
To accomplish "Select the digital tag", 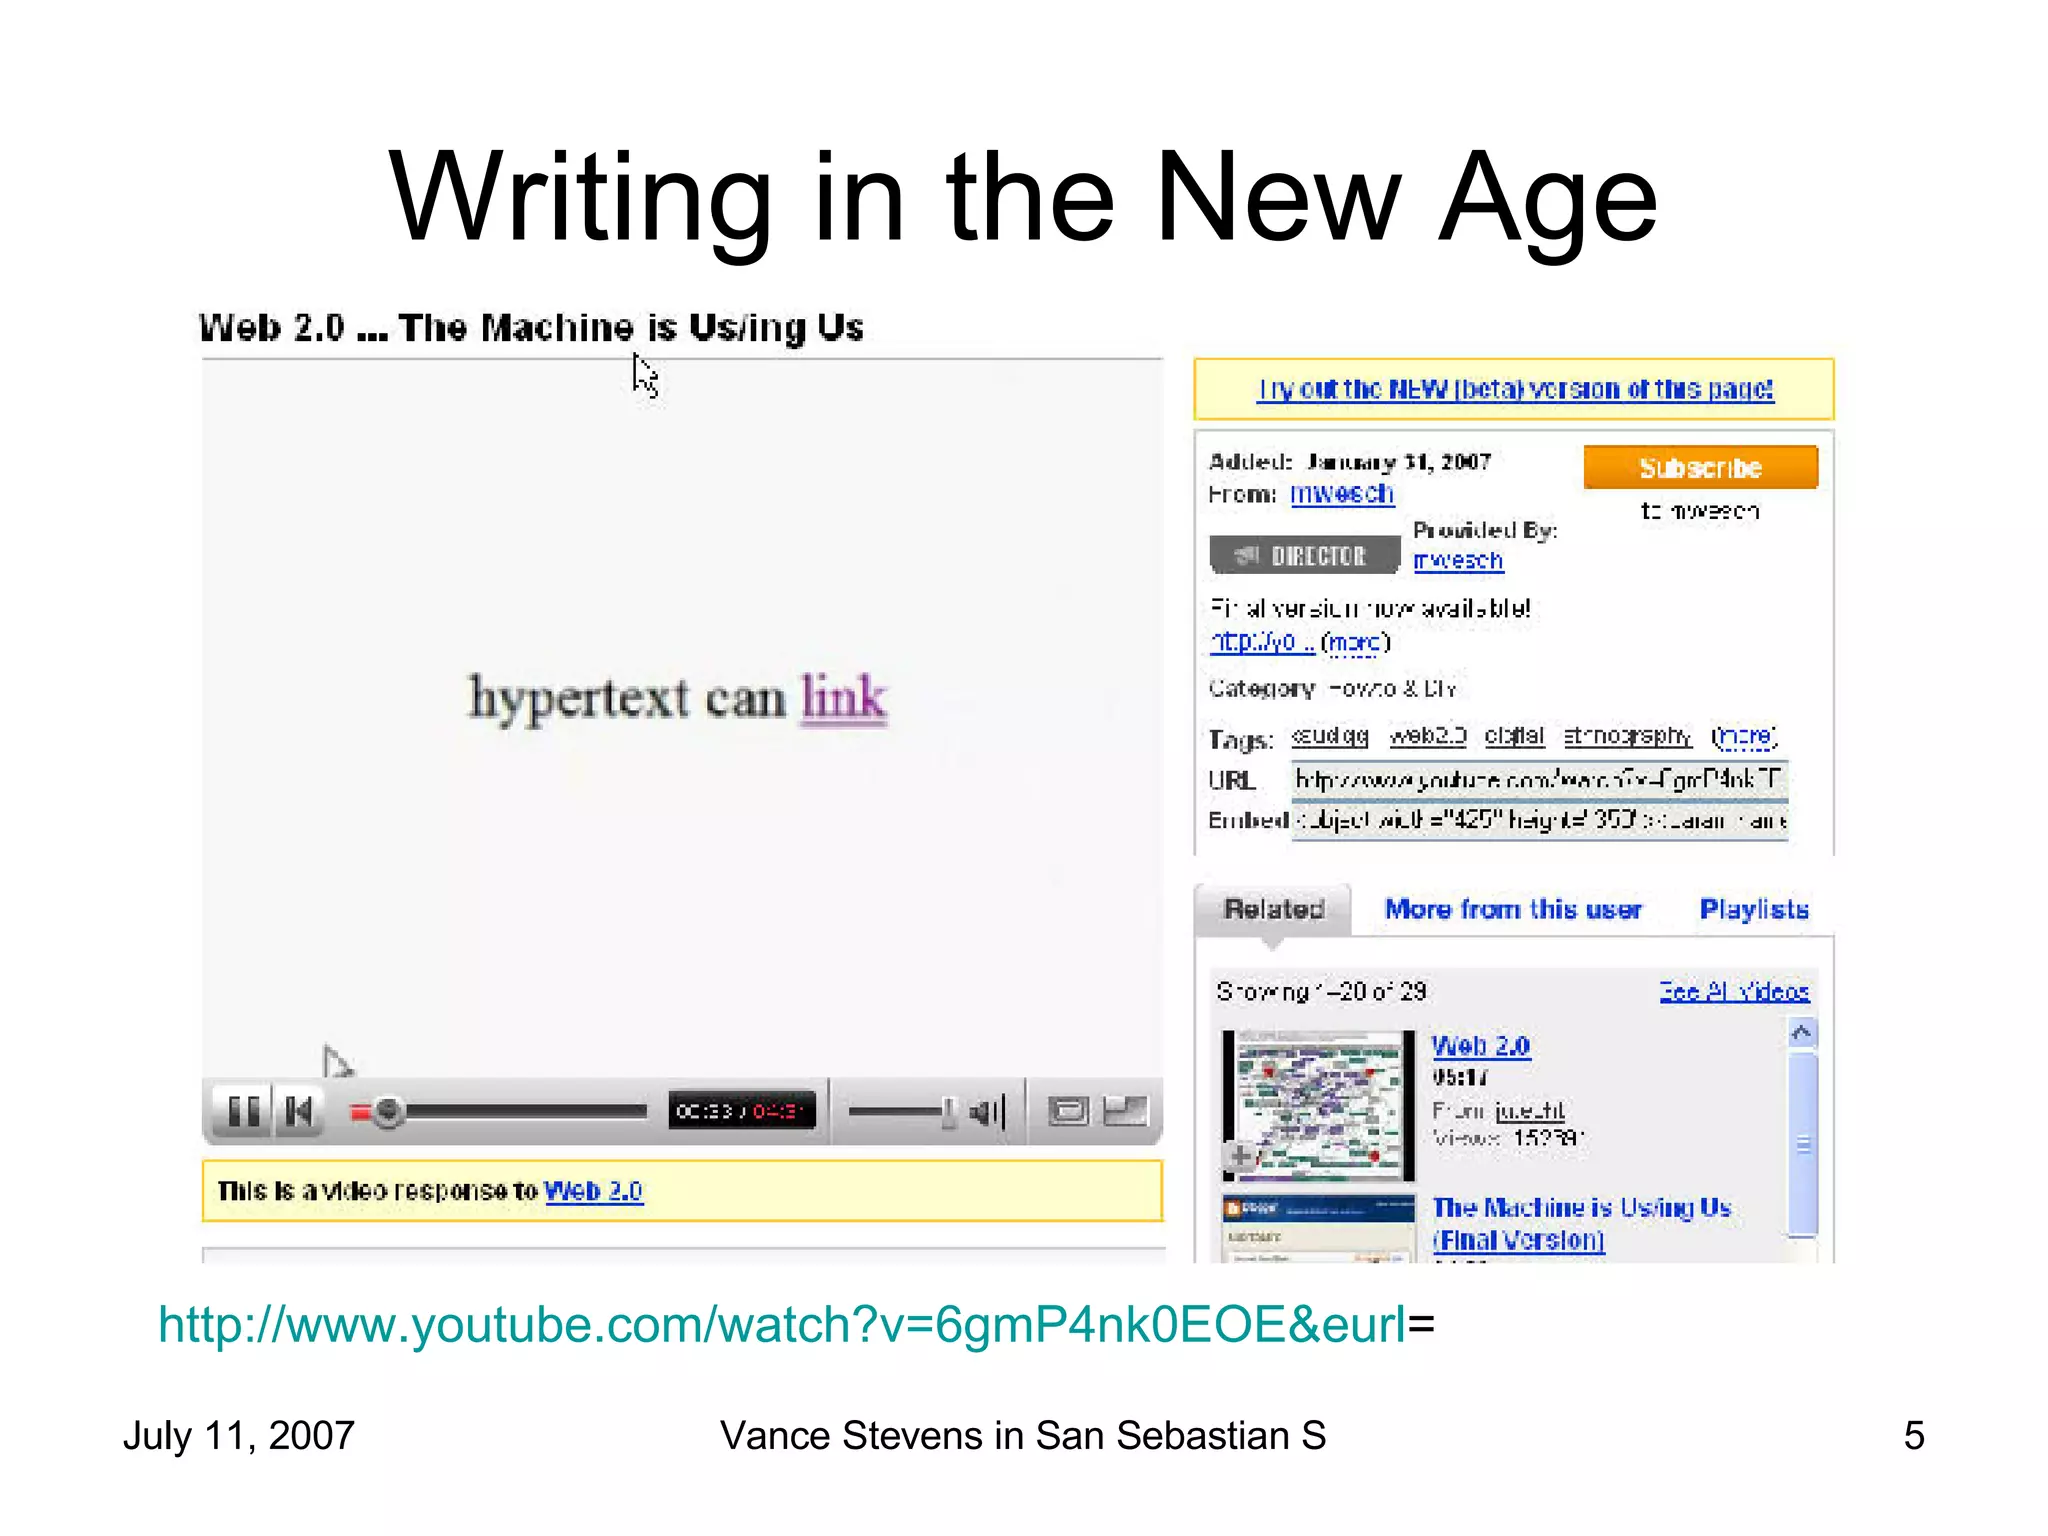I will tap(1514, 736).
